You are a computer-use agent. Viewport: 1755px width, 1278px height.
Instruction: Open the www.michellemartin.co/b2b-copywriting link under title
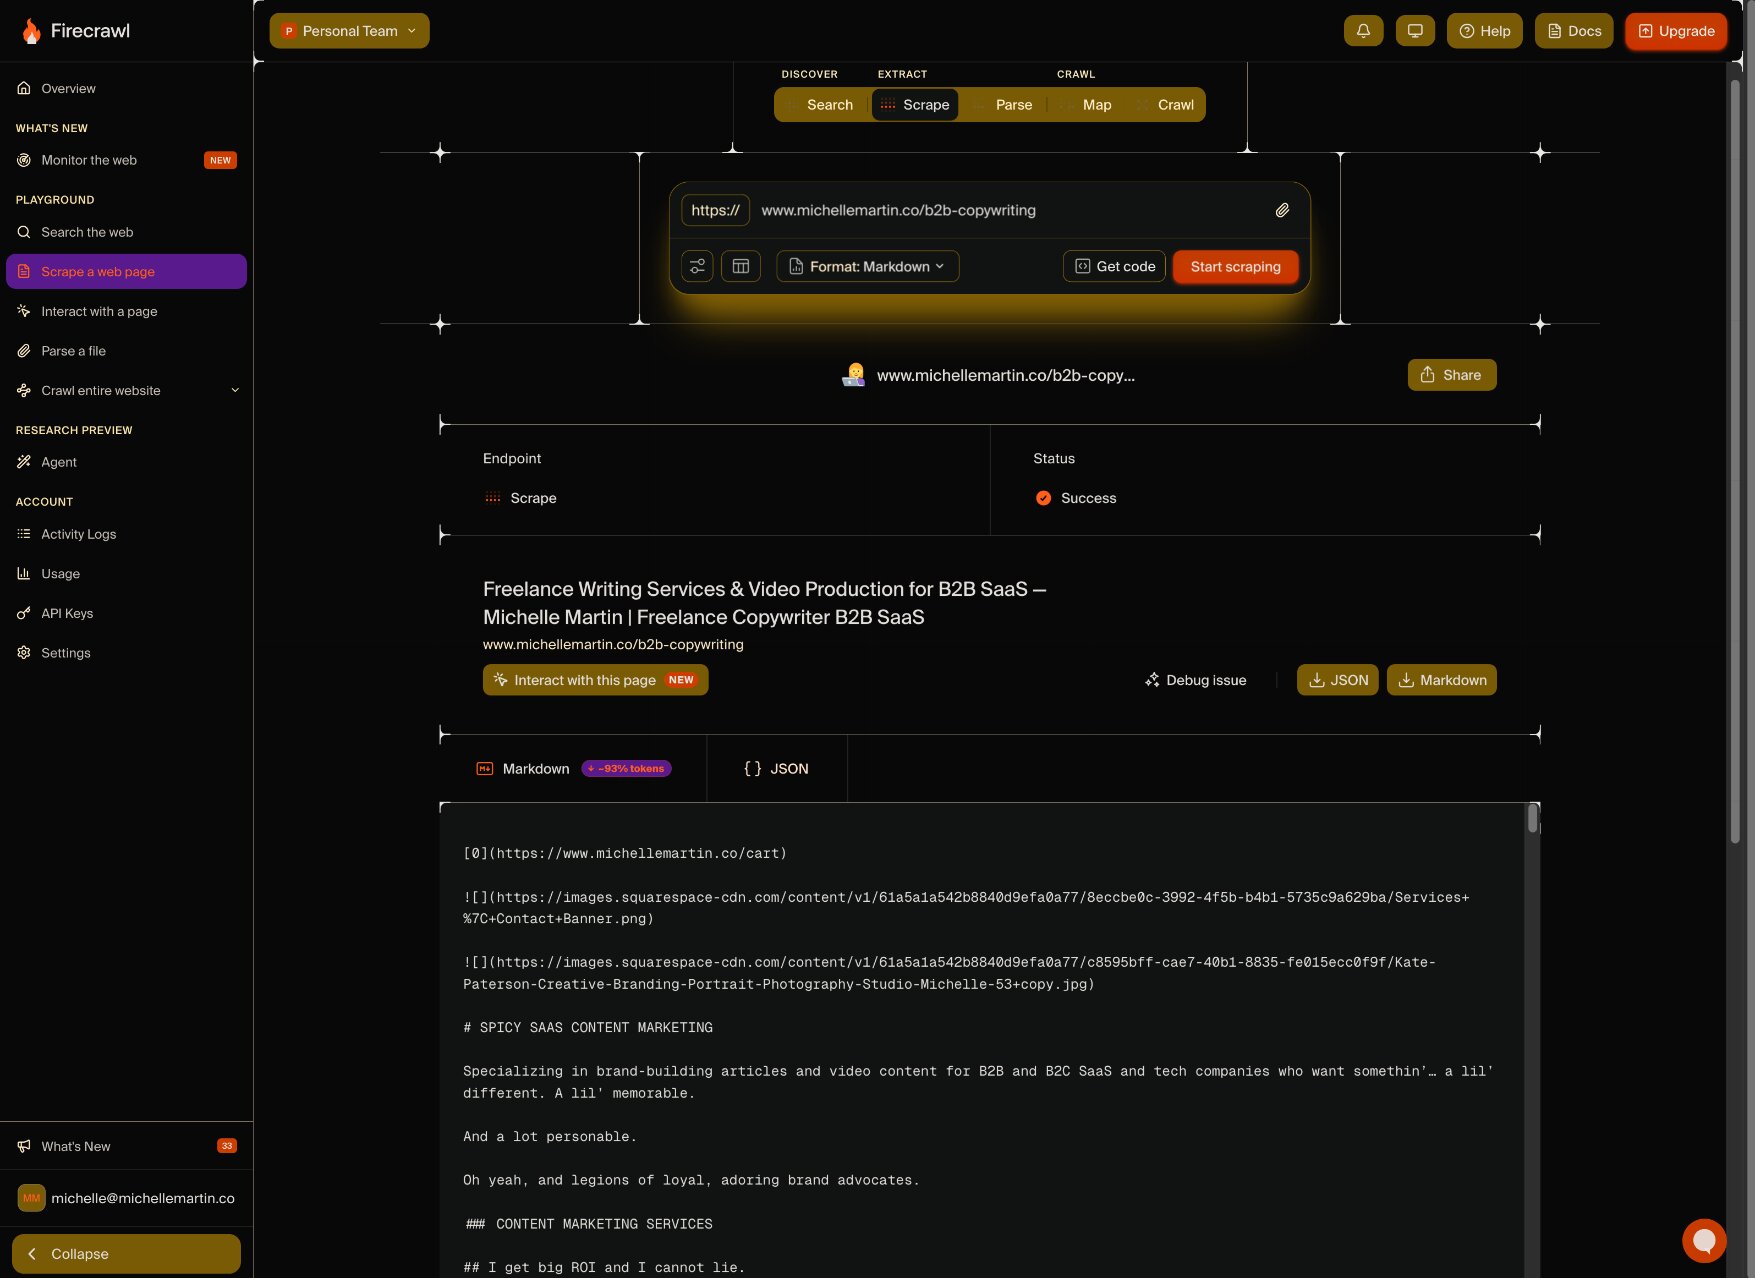coord(613,644)
